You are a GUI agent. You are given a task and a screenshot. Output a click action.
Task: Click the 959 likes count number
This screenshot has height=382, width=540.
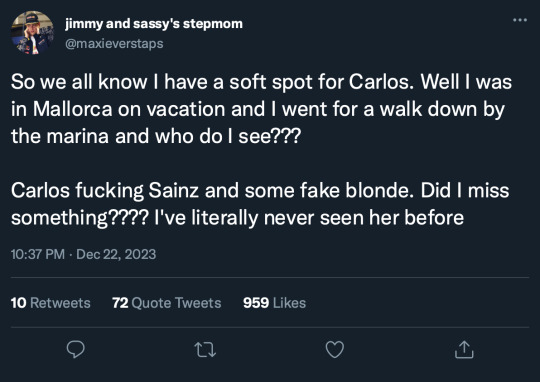tap(256, 303)
